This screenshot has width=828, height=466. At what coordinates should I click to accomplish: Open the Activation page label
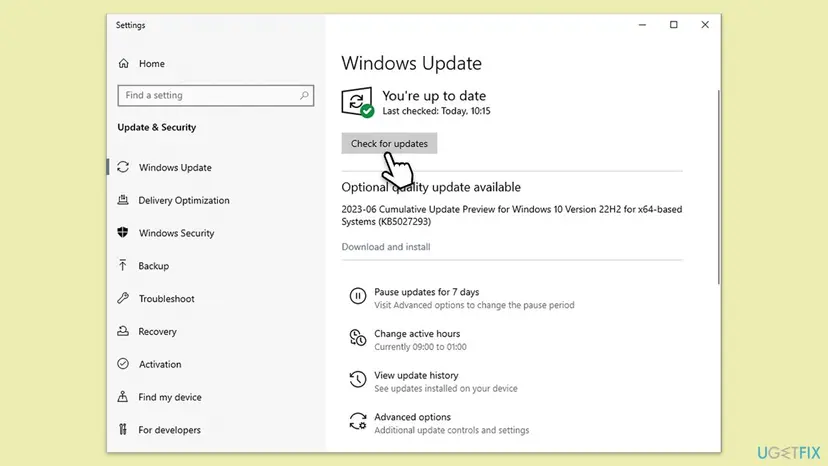160,364
